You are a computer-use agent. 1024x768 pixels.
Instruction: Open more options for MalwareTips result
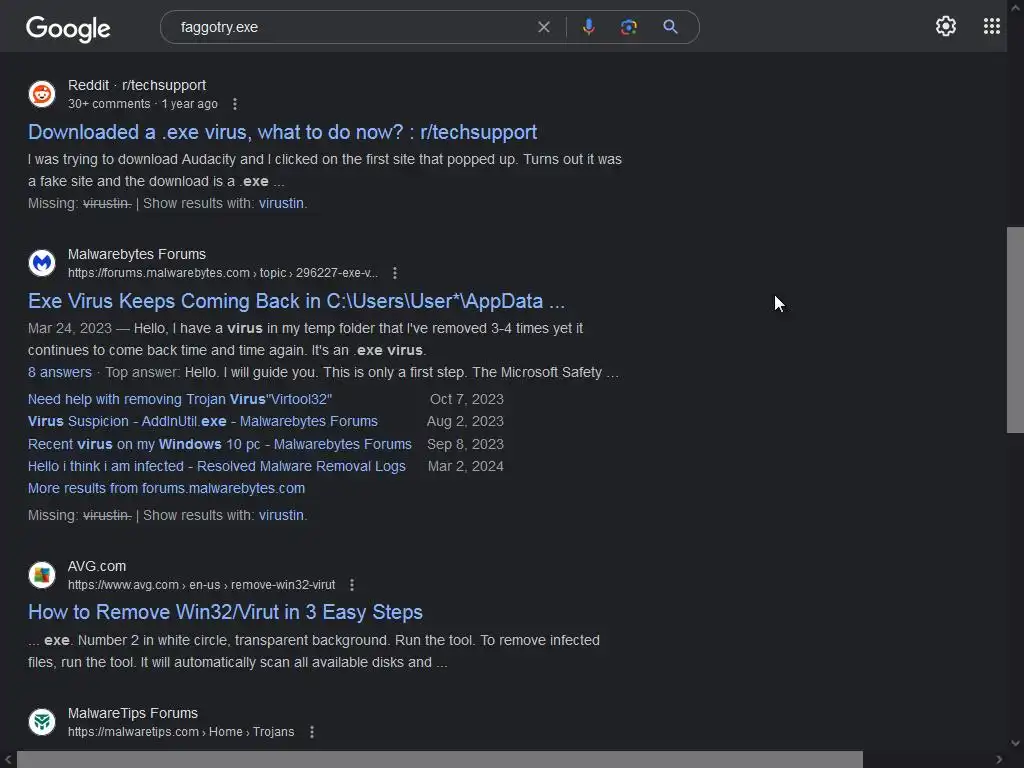pos(312,732)
